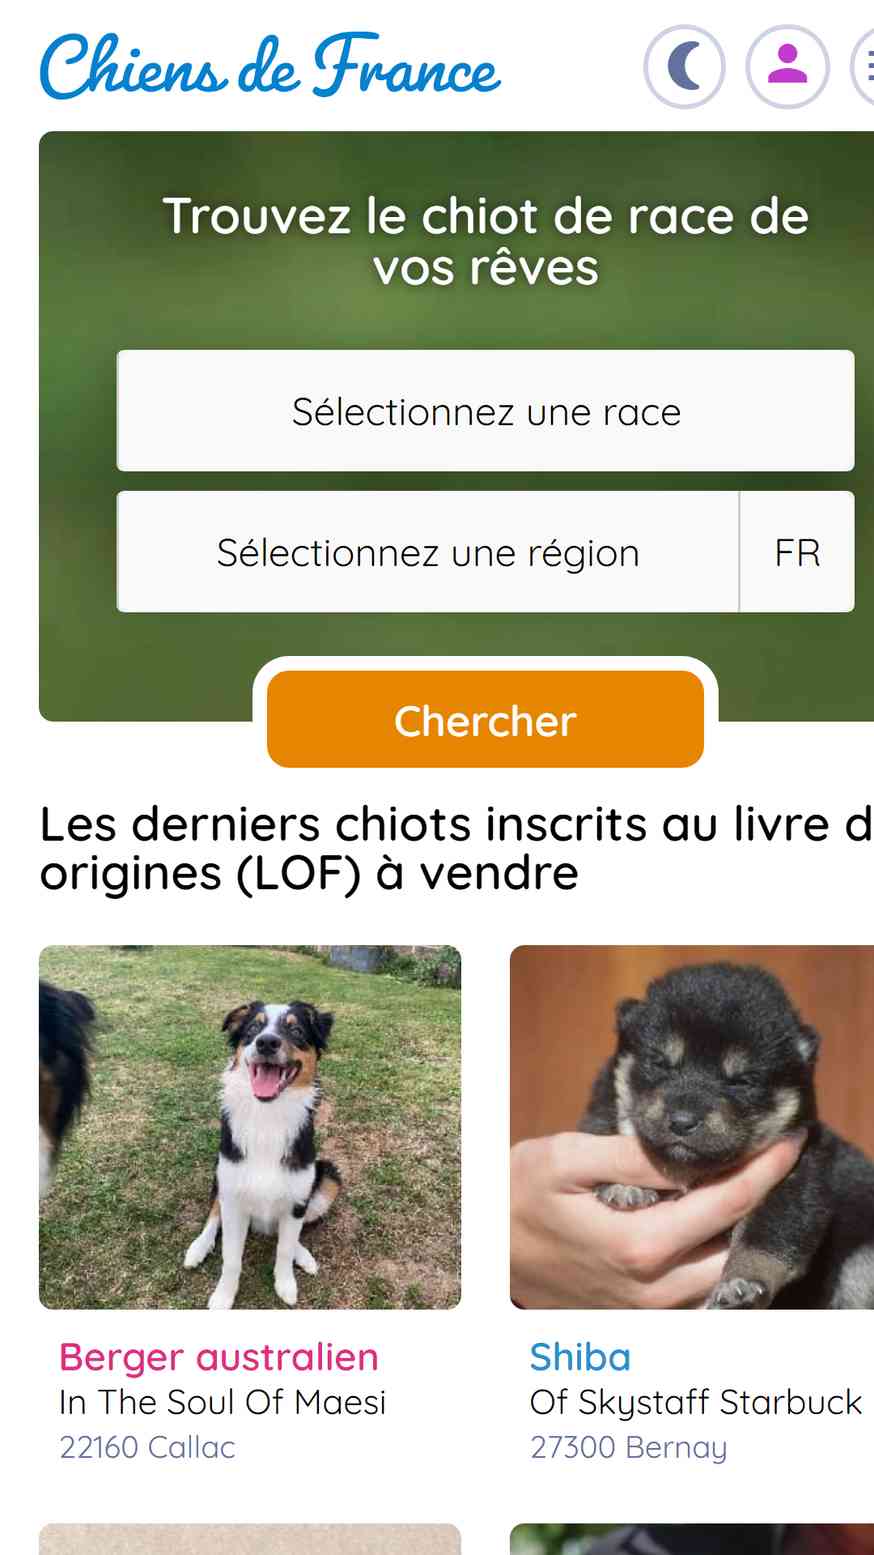Viewport: 874px width, 1555px height.
Task: Toggle dark mode with the moon icon
Action: click(684, 67)
